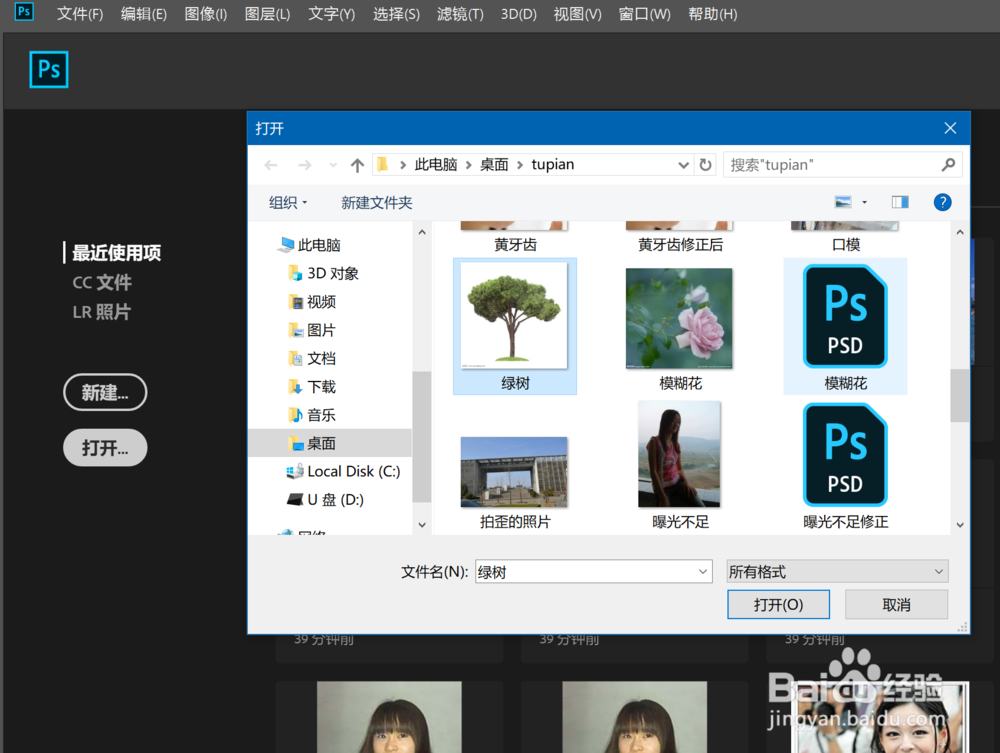The height and width of the screenshot is (753, 1000).
Task: Open the 视图(V) menu
Action: click(577, 14)
